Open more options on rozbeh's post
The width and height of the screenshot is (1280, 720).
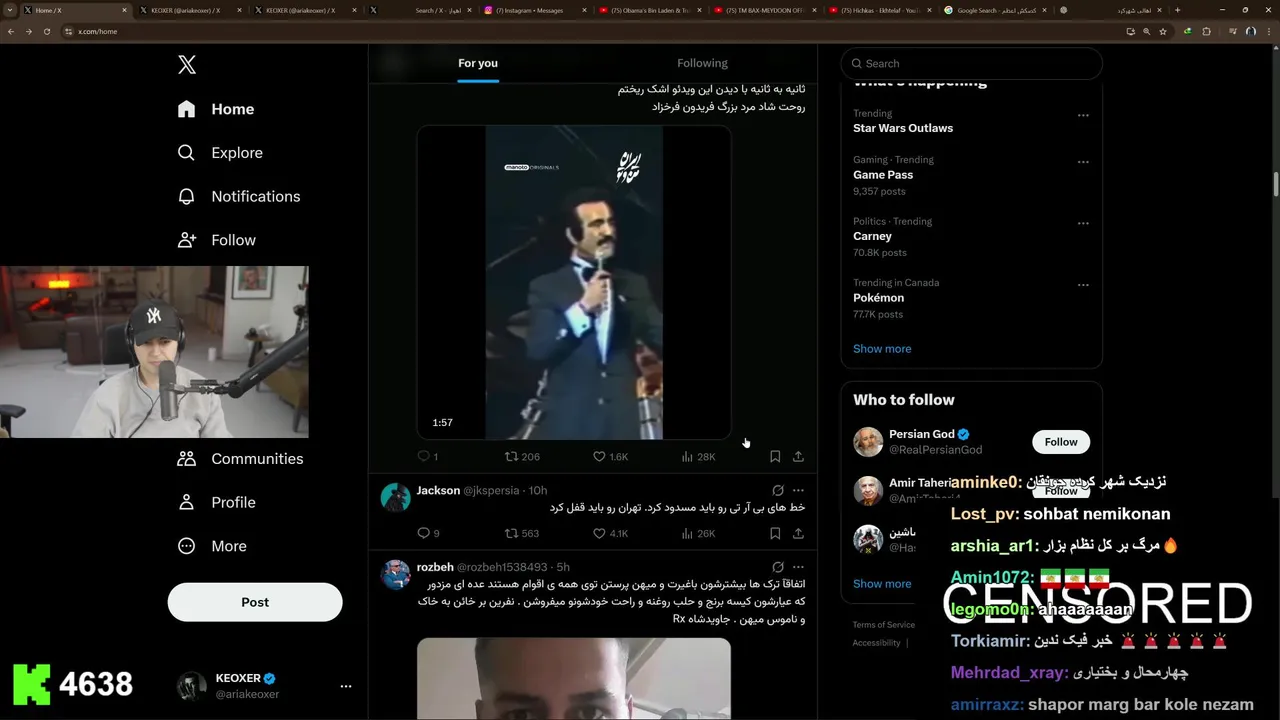point(798,567)
